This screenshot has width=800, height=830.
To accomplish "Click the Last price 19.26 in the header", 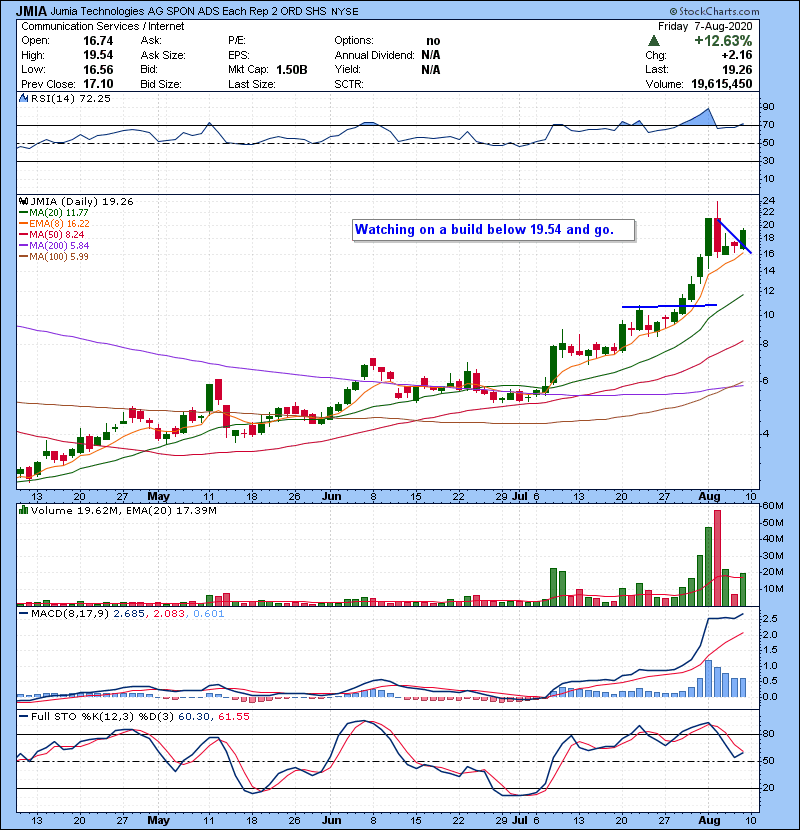I will point(737,69).
